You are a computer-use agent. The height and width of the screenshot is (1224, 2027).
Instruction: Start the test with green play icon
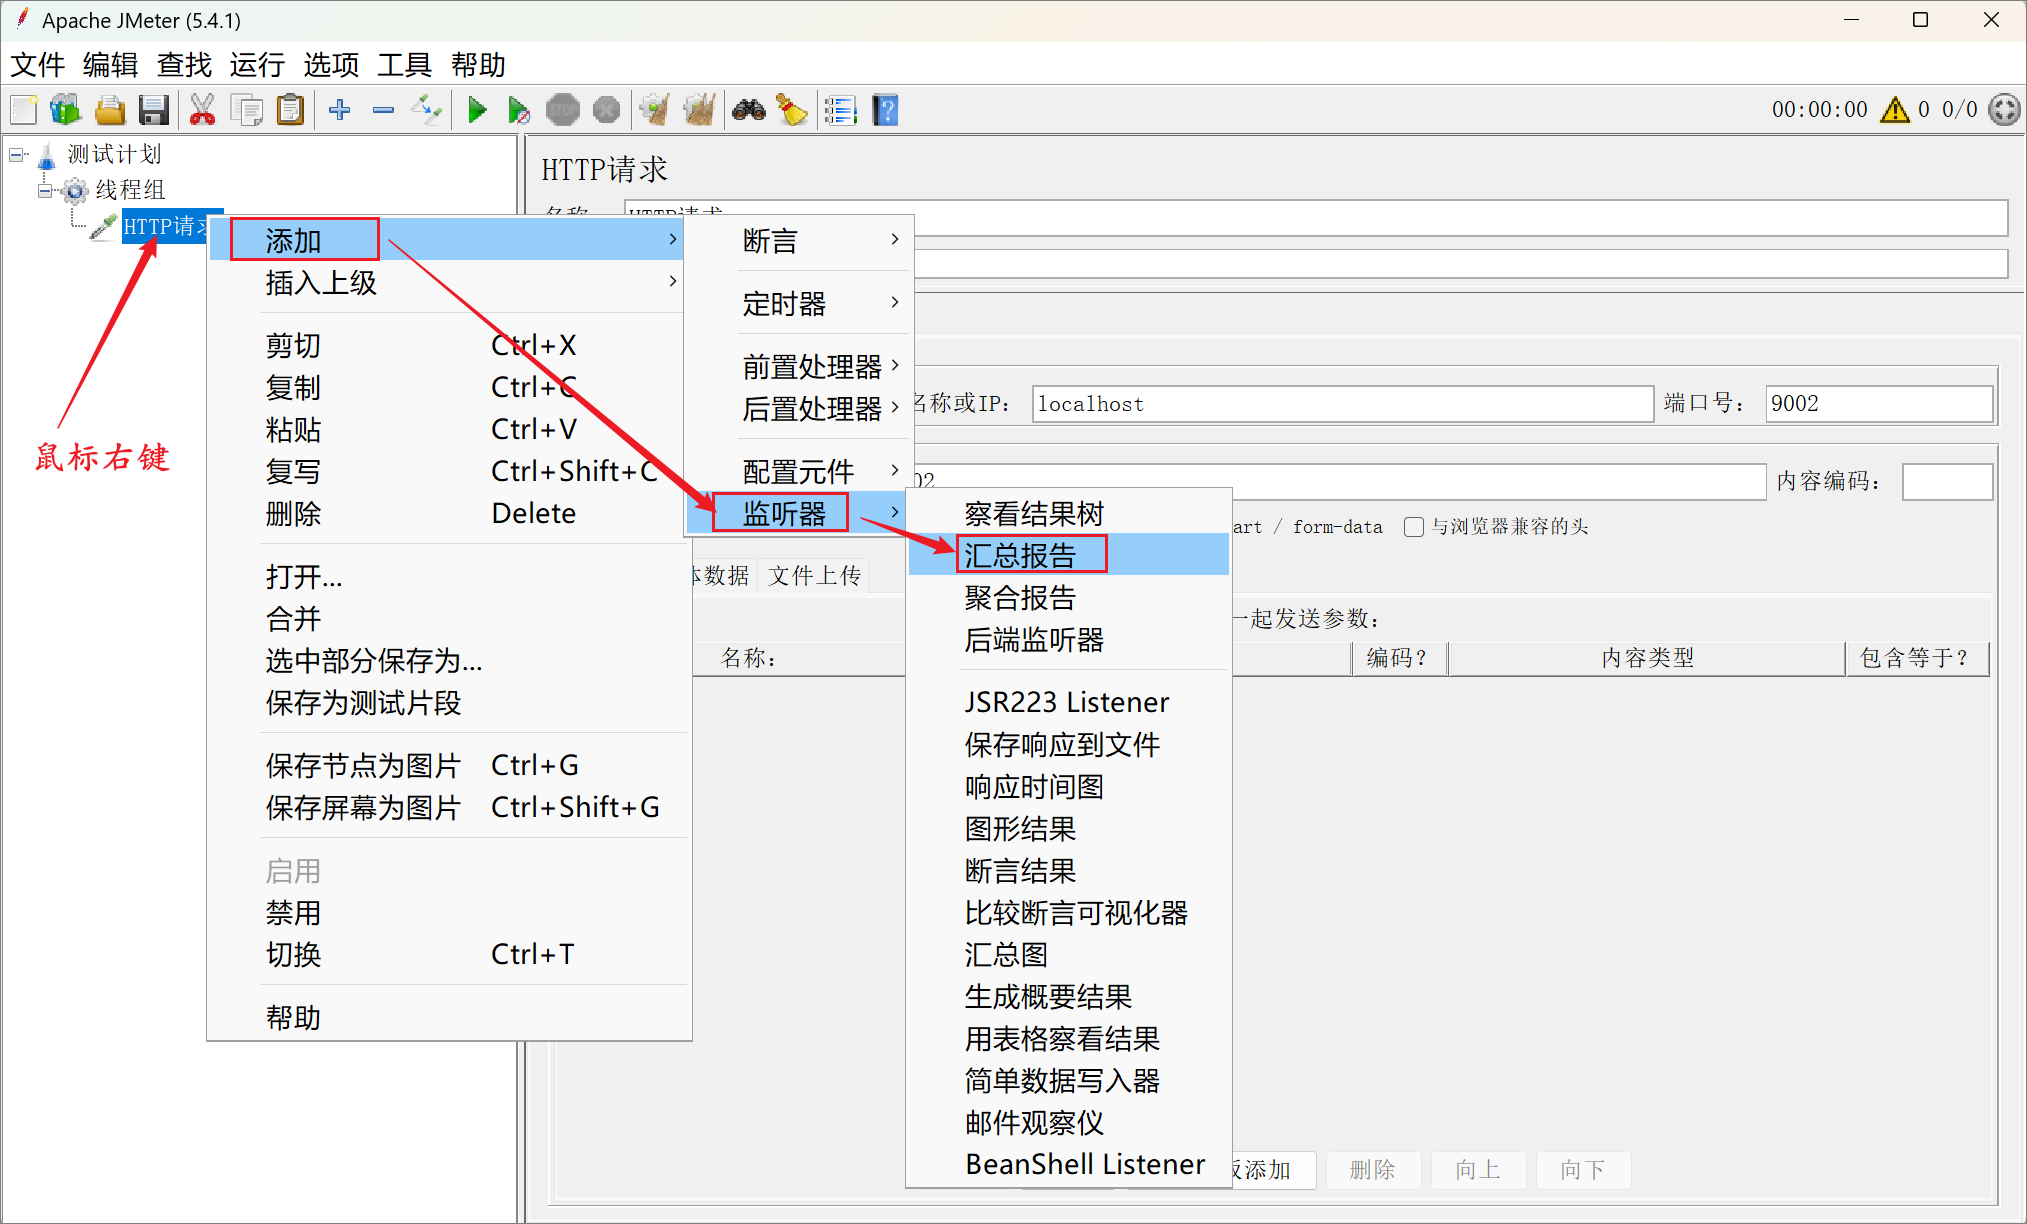[x=477, y=110]
